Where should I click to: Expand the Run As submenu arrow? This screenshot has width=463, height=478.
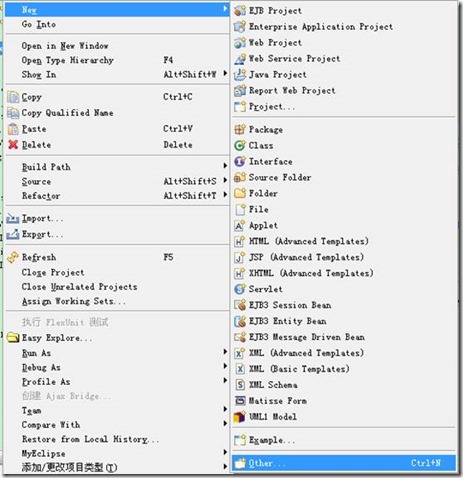coord(225,352)
